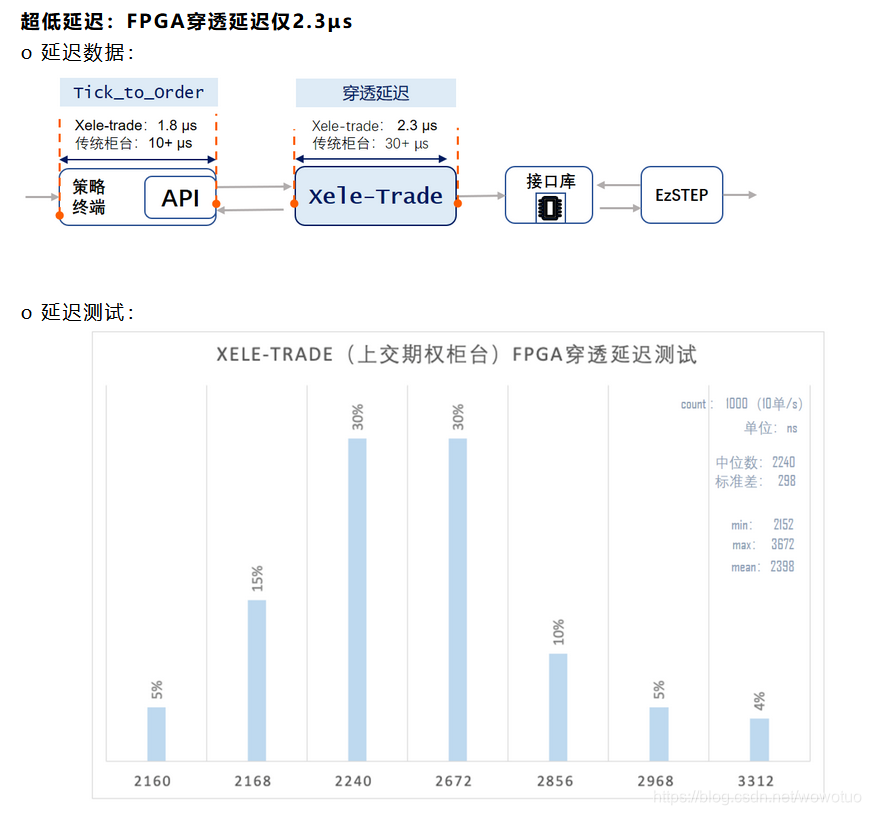The height and width of the screenshot is (815, 871).
Task: Click the x-axis label 2168
Action: (x=253, y=781)
